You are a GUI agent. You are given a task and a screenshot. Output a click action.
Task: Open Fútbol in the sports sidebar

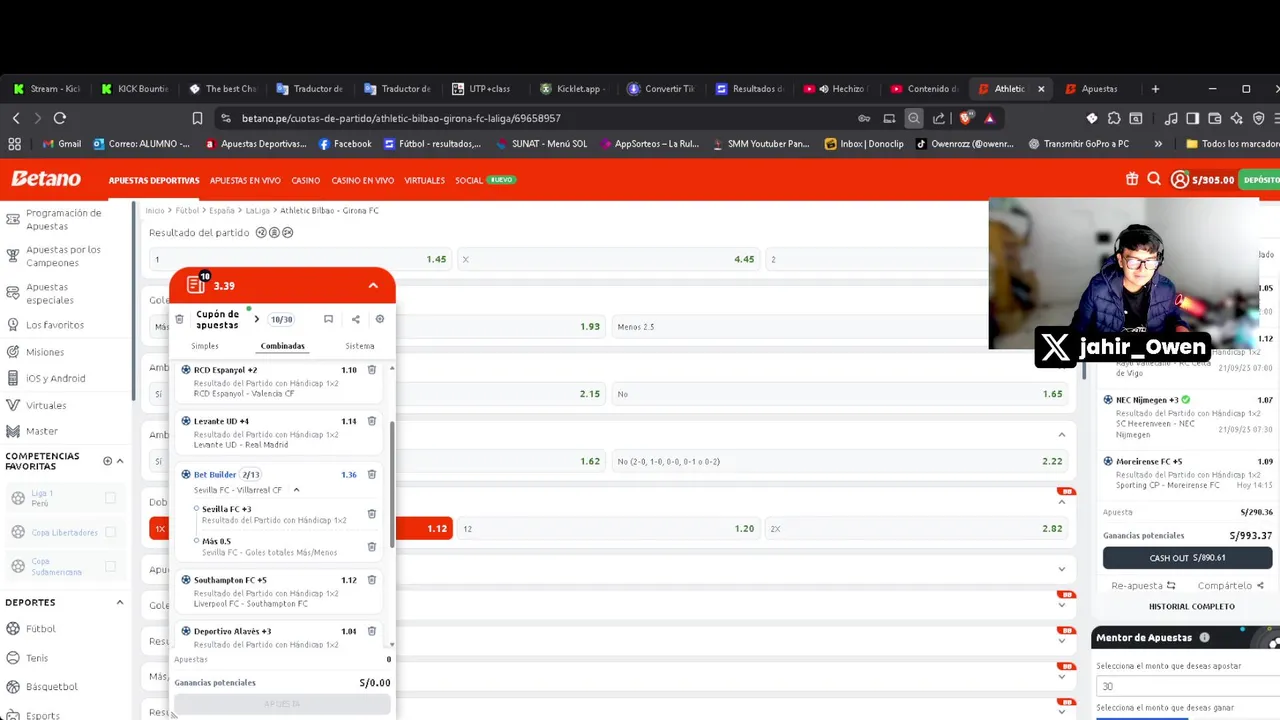[x=41, y=629]
